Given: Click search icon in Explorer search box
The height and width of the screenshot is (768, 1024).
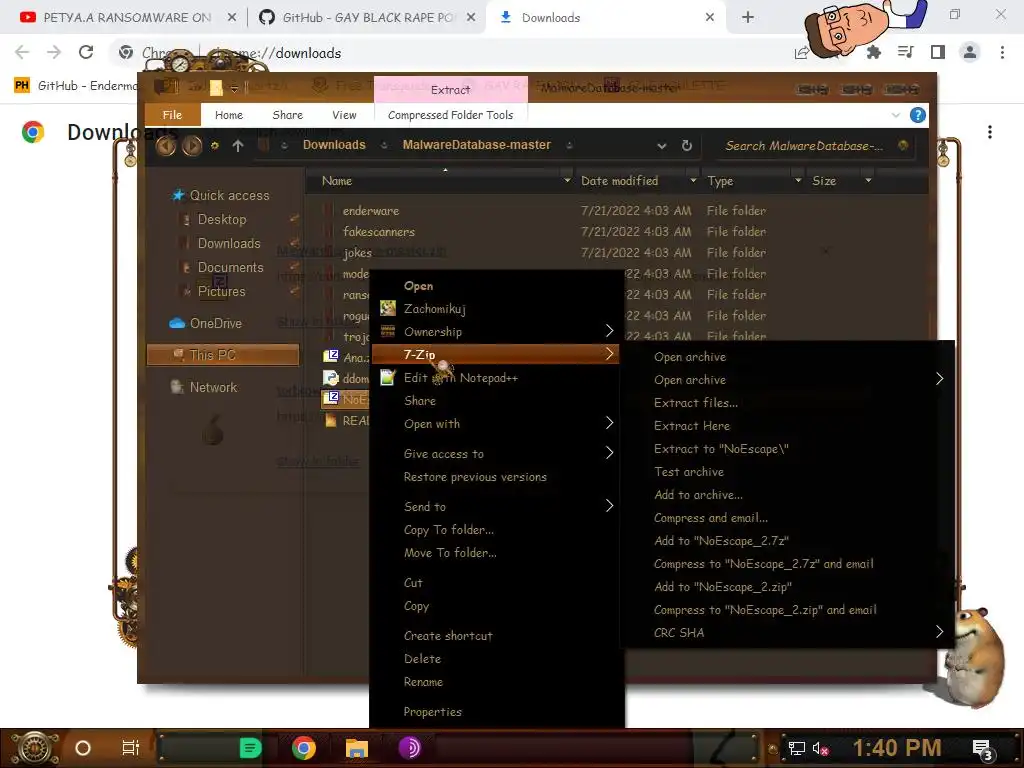Looking at the screenshot, I should (903, 145).
